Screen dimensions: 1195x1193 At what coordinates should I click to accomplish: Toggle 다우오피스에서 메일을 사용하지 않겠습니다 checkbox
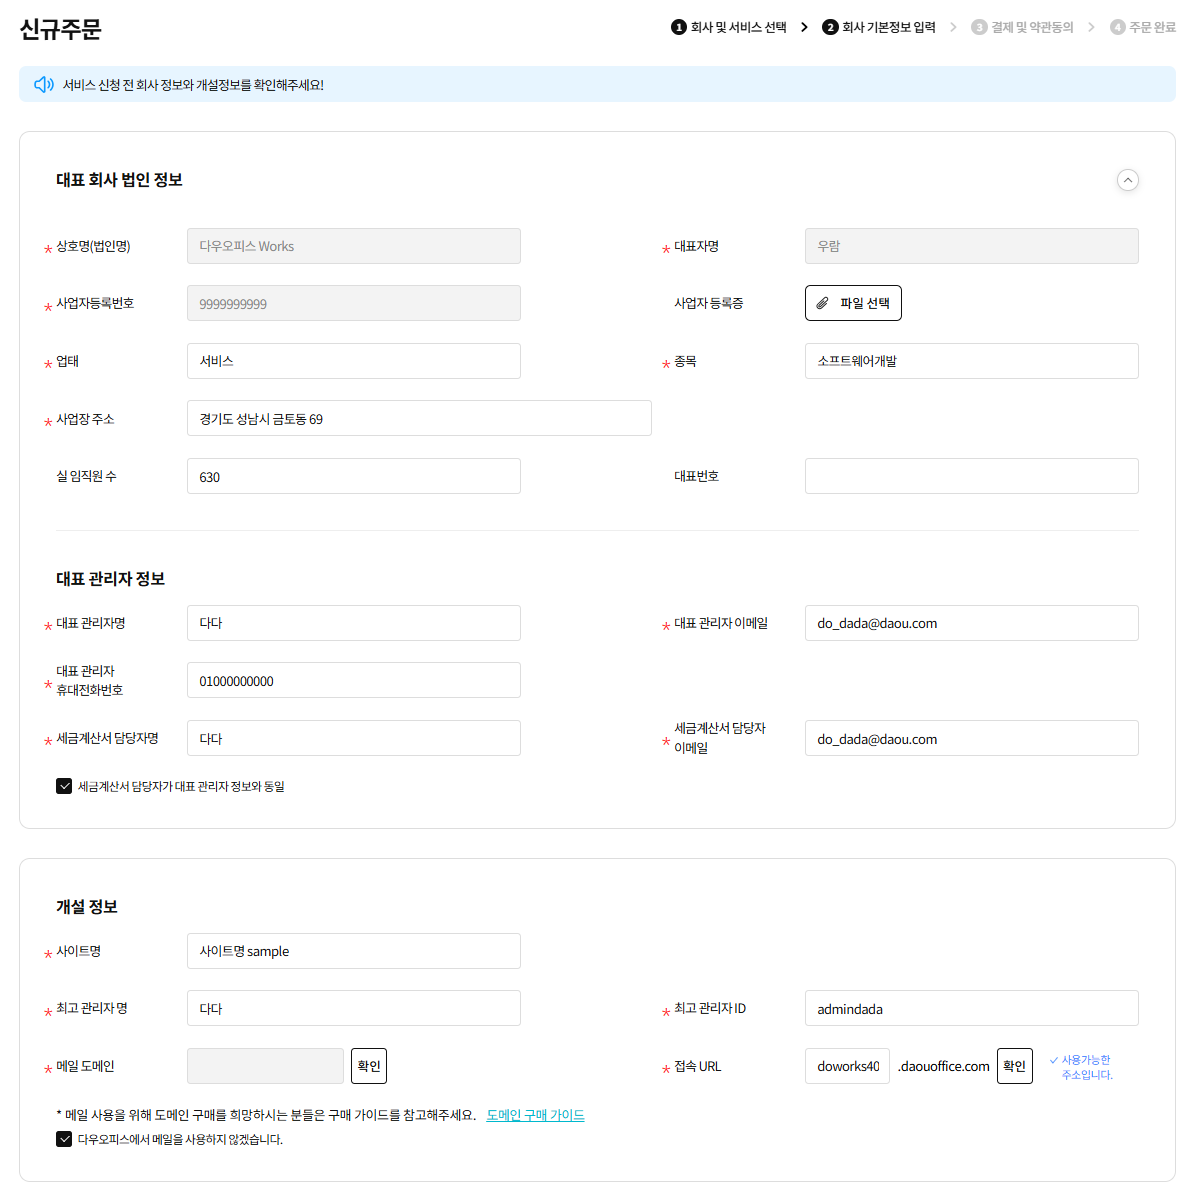[64, 1139]
